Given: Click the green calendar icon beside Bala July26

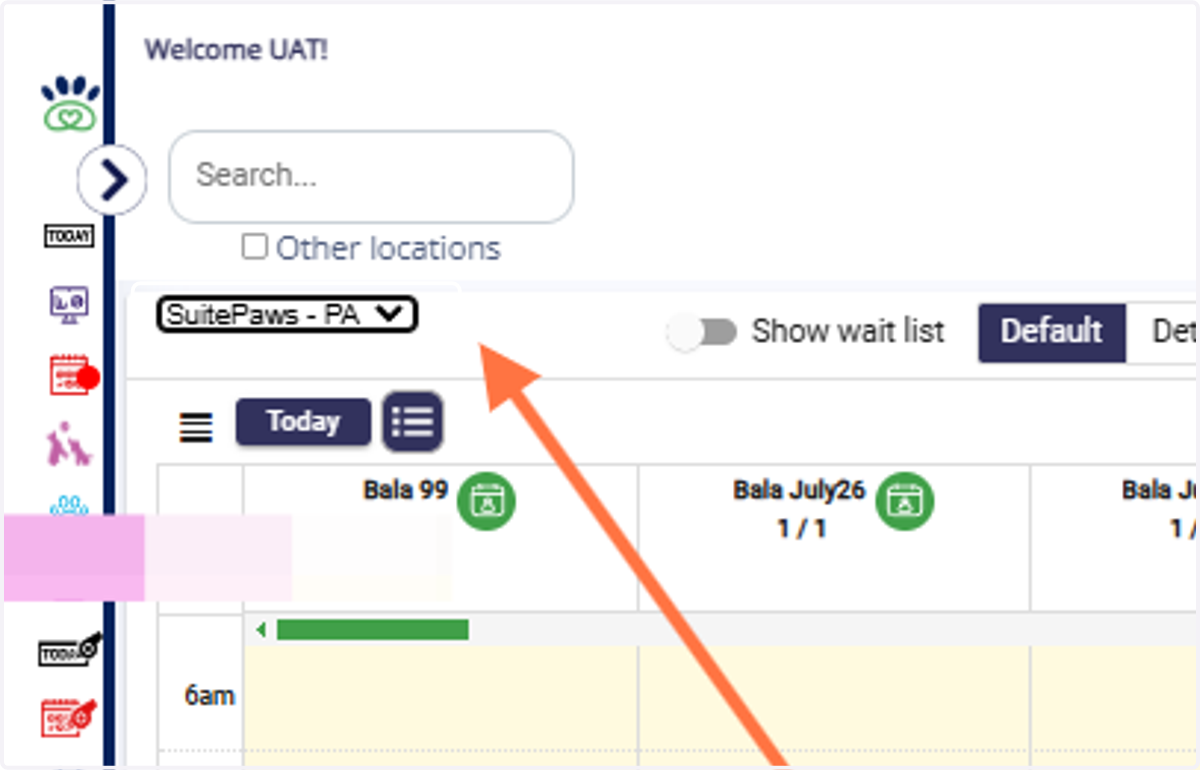Looking at the screenshot, I should point(905,501).
